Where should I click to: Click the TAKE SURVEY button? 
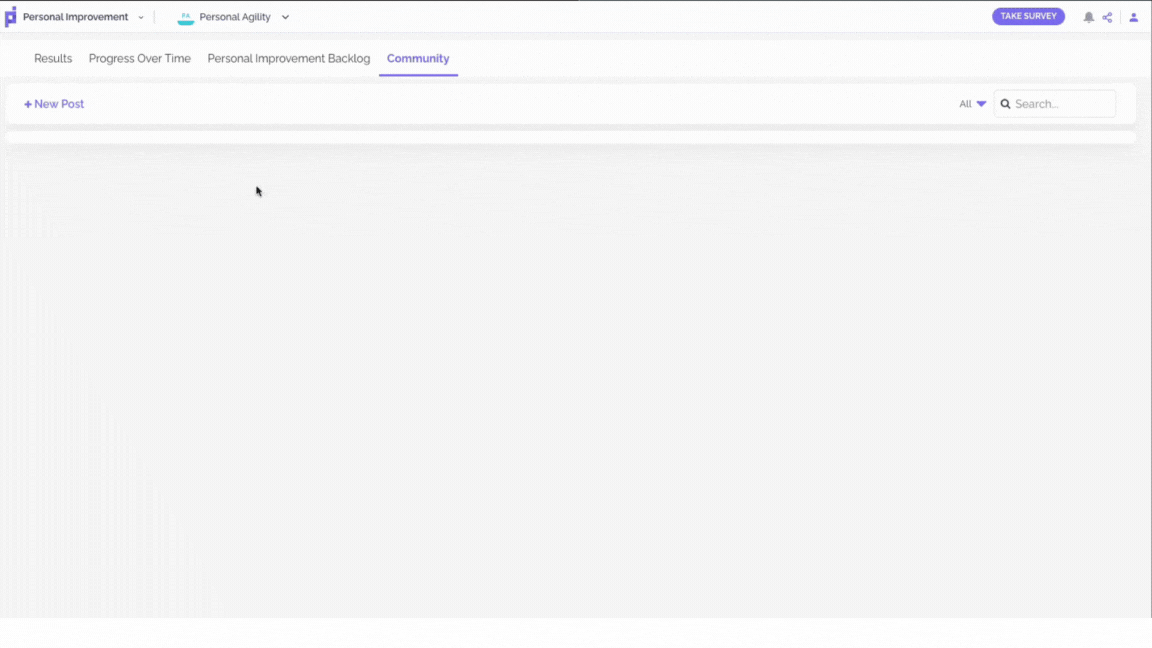pos(1028,16)
